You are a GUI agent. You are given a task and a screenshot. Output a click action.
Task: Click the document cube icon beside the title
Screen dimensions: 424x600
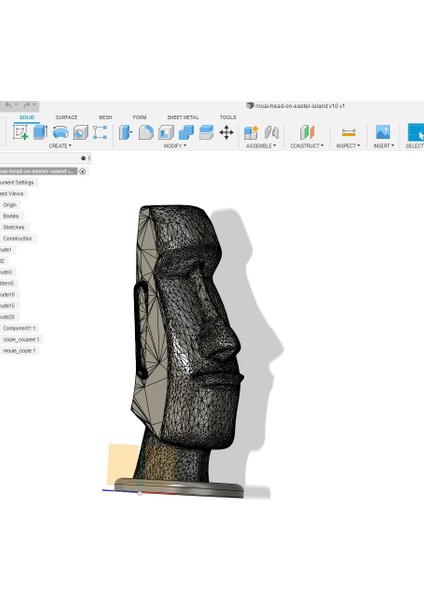point(250,106)
